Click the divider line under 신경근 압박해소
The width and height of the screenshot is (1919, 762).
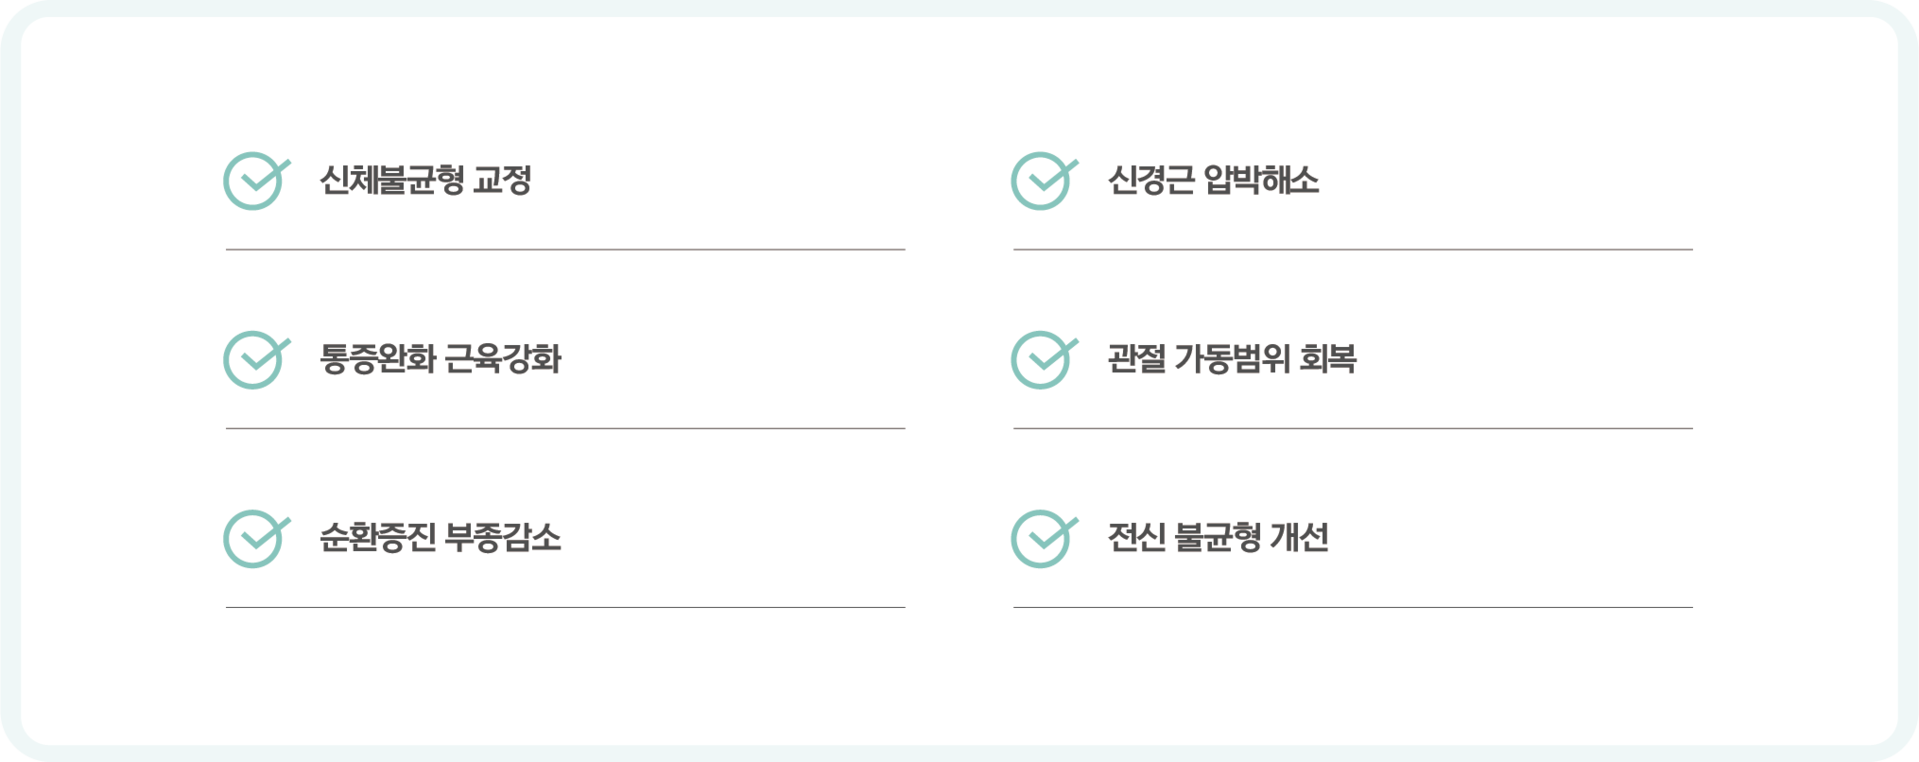(x=1352, y=249)
